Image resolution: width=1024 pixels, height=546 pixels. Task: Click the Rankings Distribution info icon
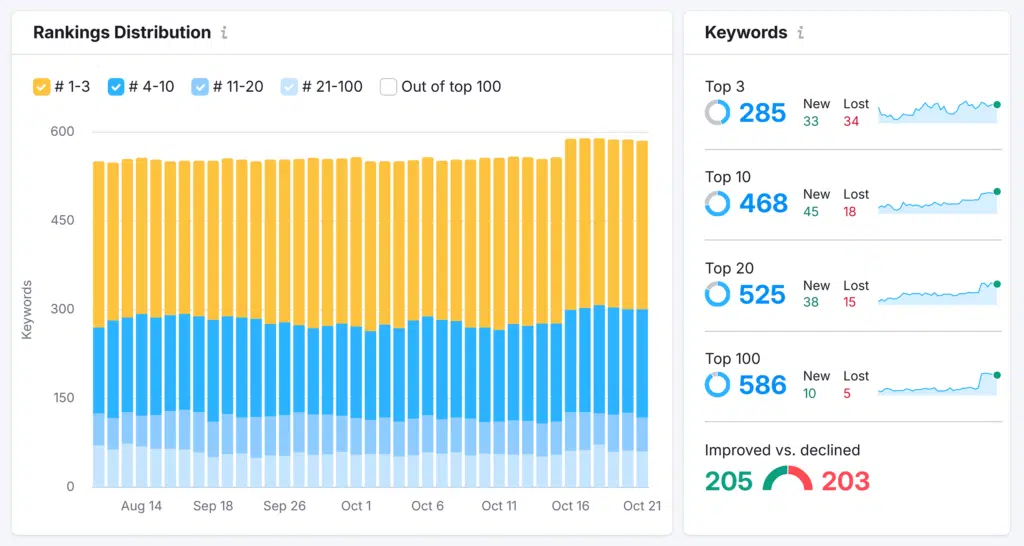pyautogui.click(x=224, y=33)
